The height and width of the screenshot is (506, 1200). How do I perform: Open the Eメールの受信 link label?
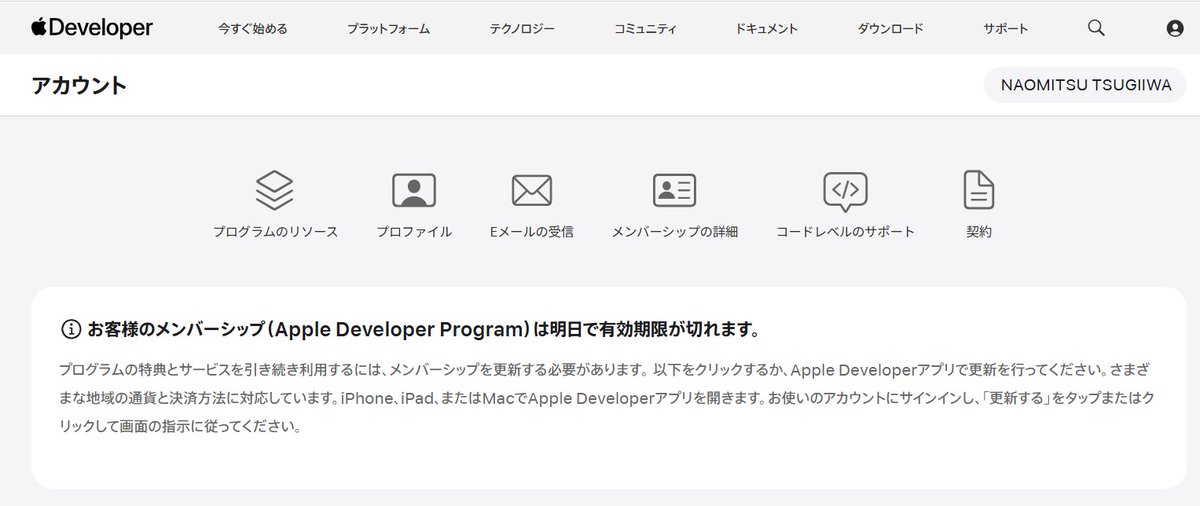(x=532, y=232)
